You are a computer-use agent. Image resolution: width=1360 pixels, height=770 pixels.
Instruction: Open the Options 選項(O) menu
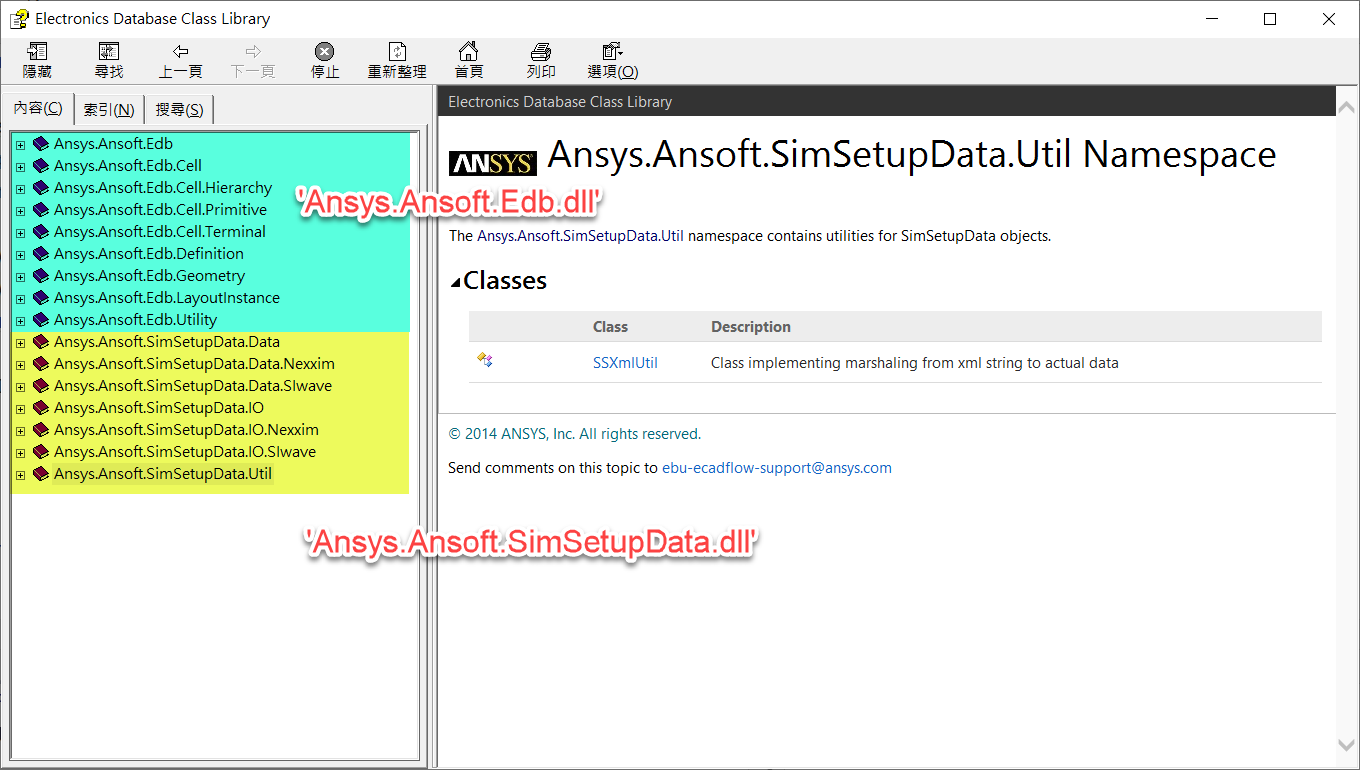coord(613,60)
